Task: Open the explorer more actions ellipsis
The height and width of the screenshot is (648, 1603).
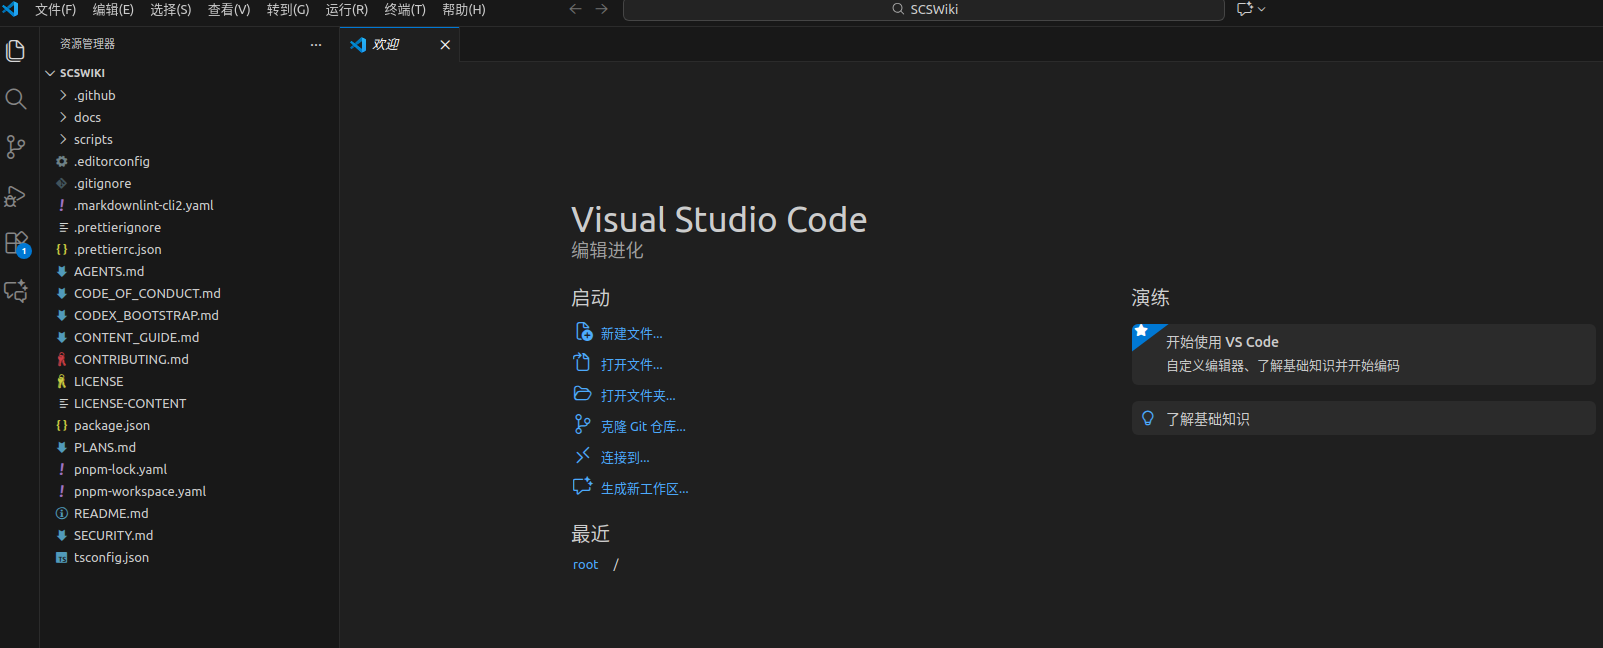Action: point(316,44)
